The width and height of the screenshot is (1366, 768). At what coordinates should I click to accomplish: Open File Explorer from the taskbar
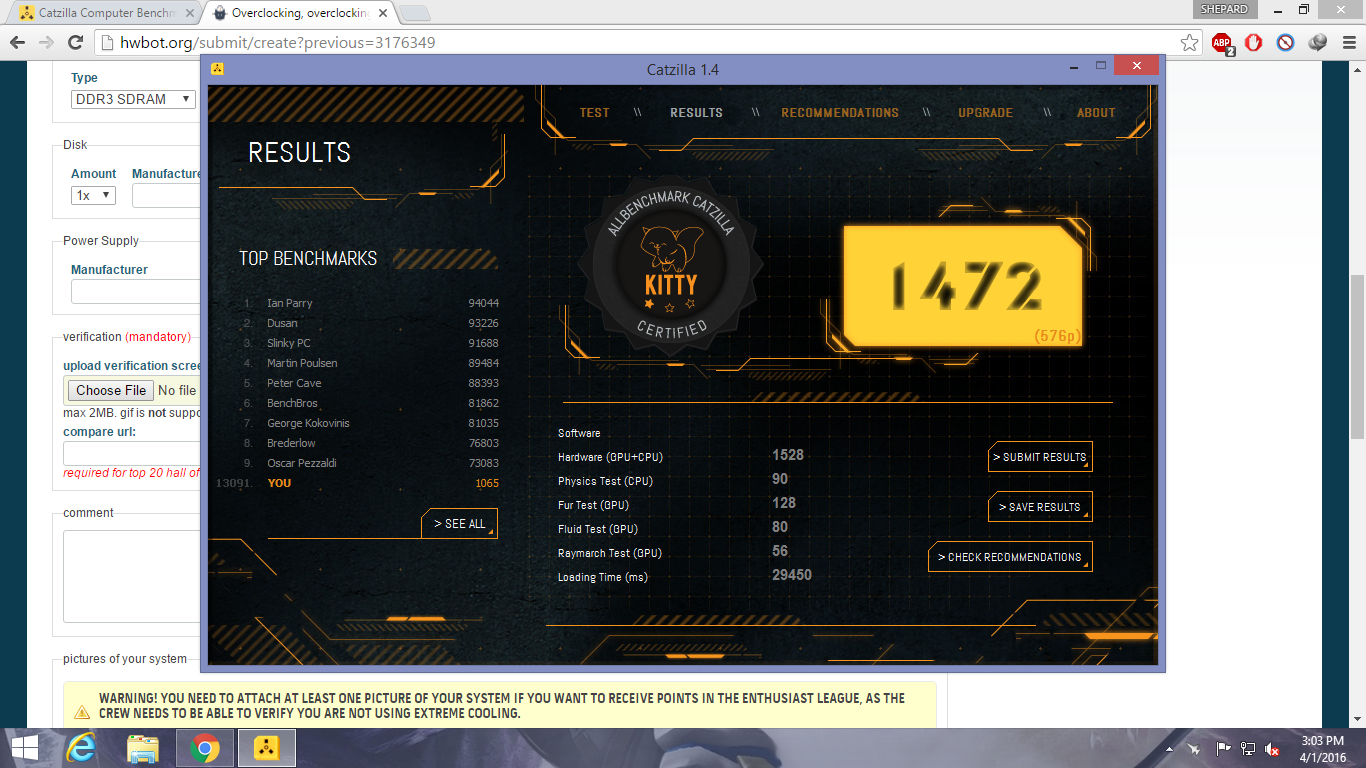point(143,748)
